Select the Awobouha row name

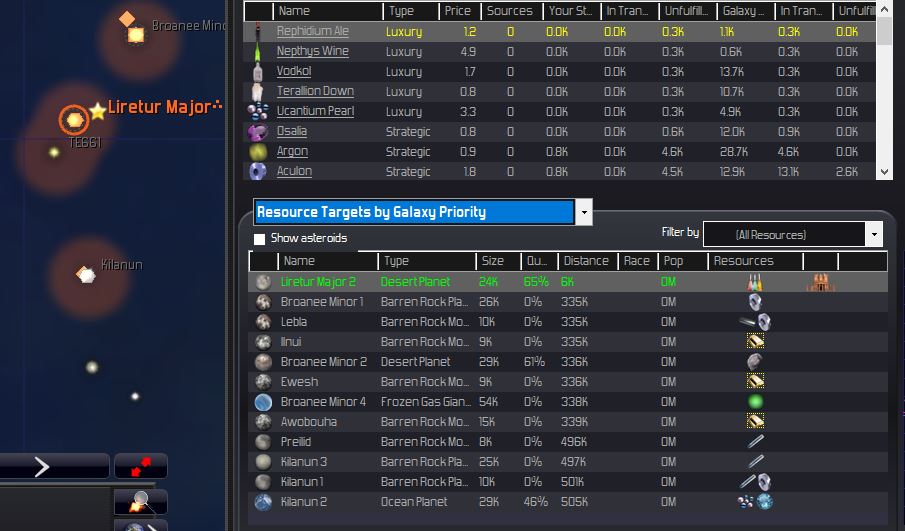pyautogui.click(x=309, y=422)
